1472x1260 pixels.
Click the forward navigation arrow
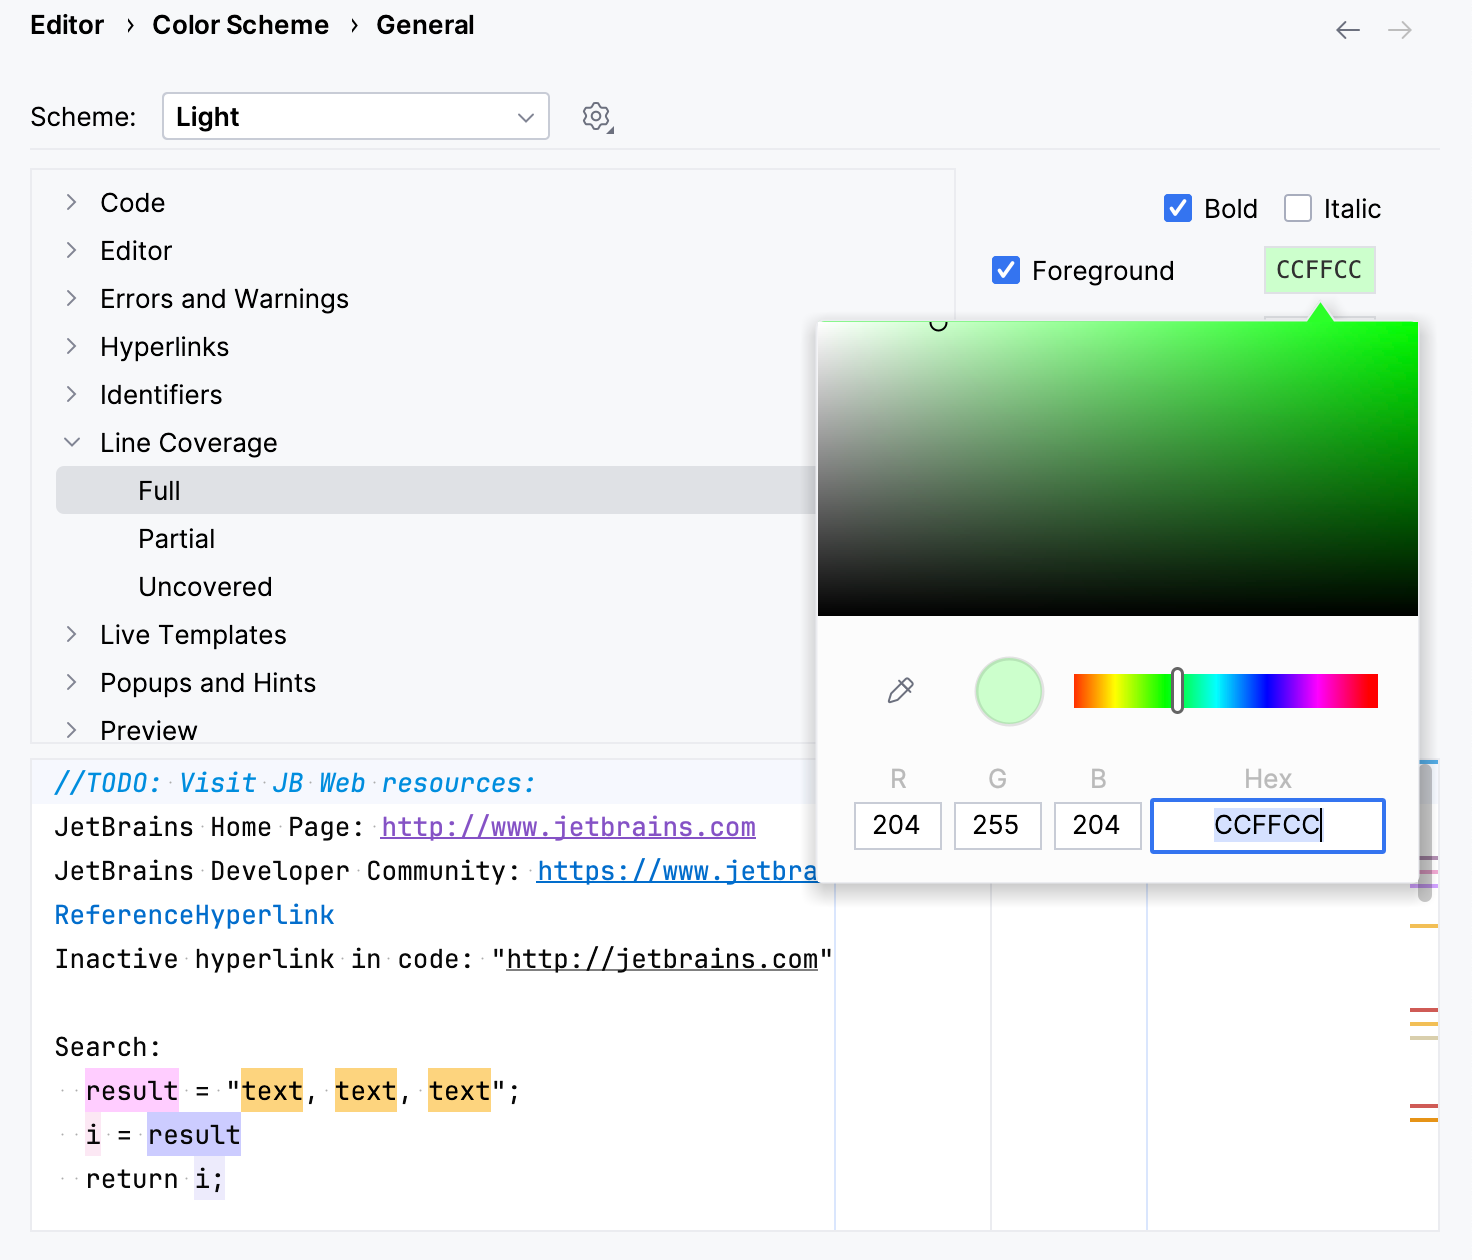pyautogui.click(x=1400, y=30)
